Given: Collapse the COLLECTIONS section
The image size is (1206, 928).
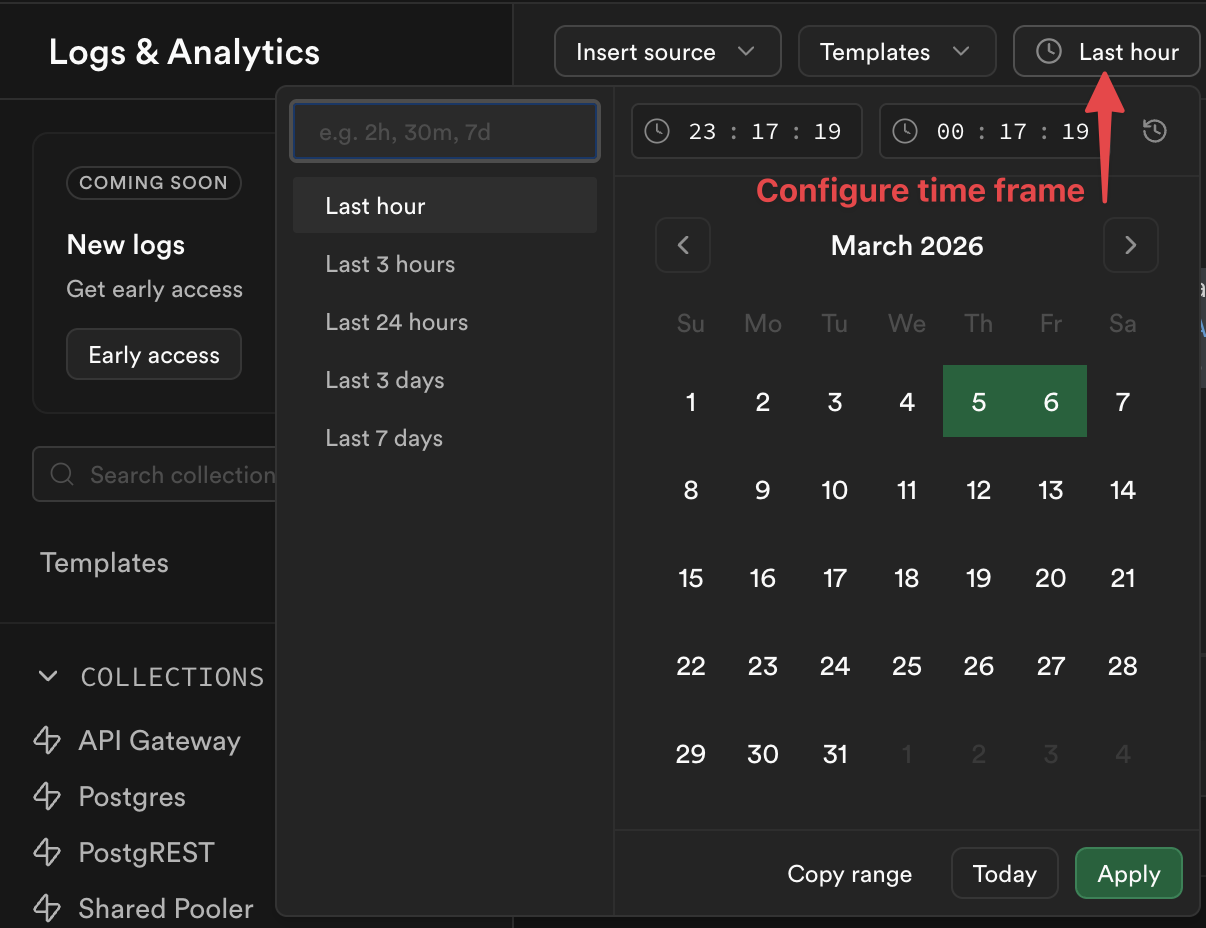Looking at the screenshot, I should [x=48, y=677].
